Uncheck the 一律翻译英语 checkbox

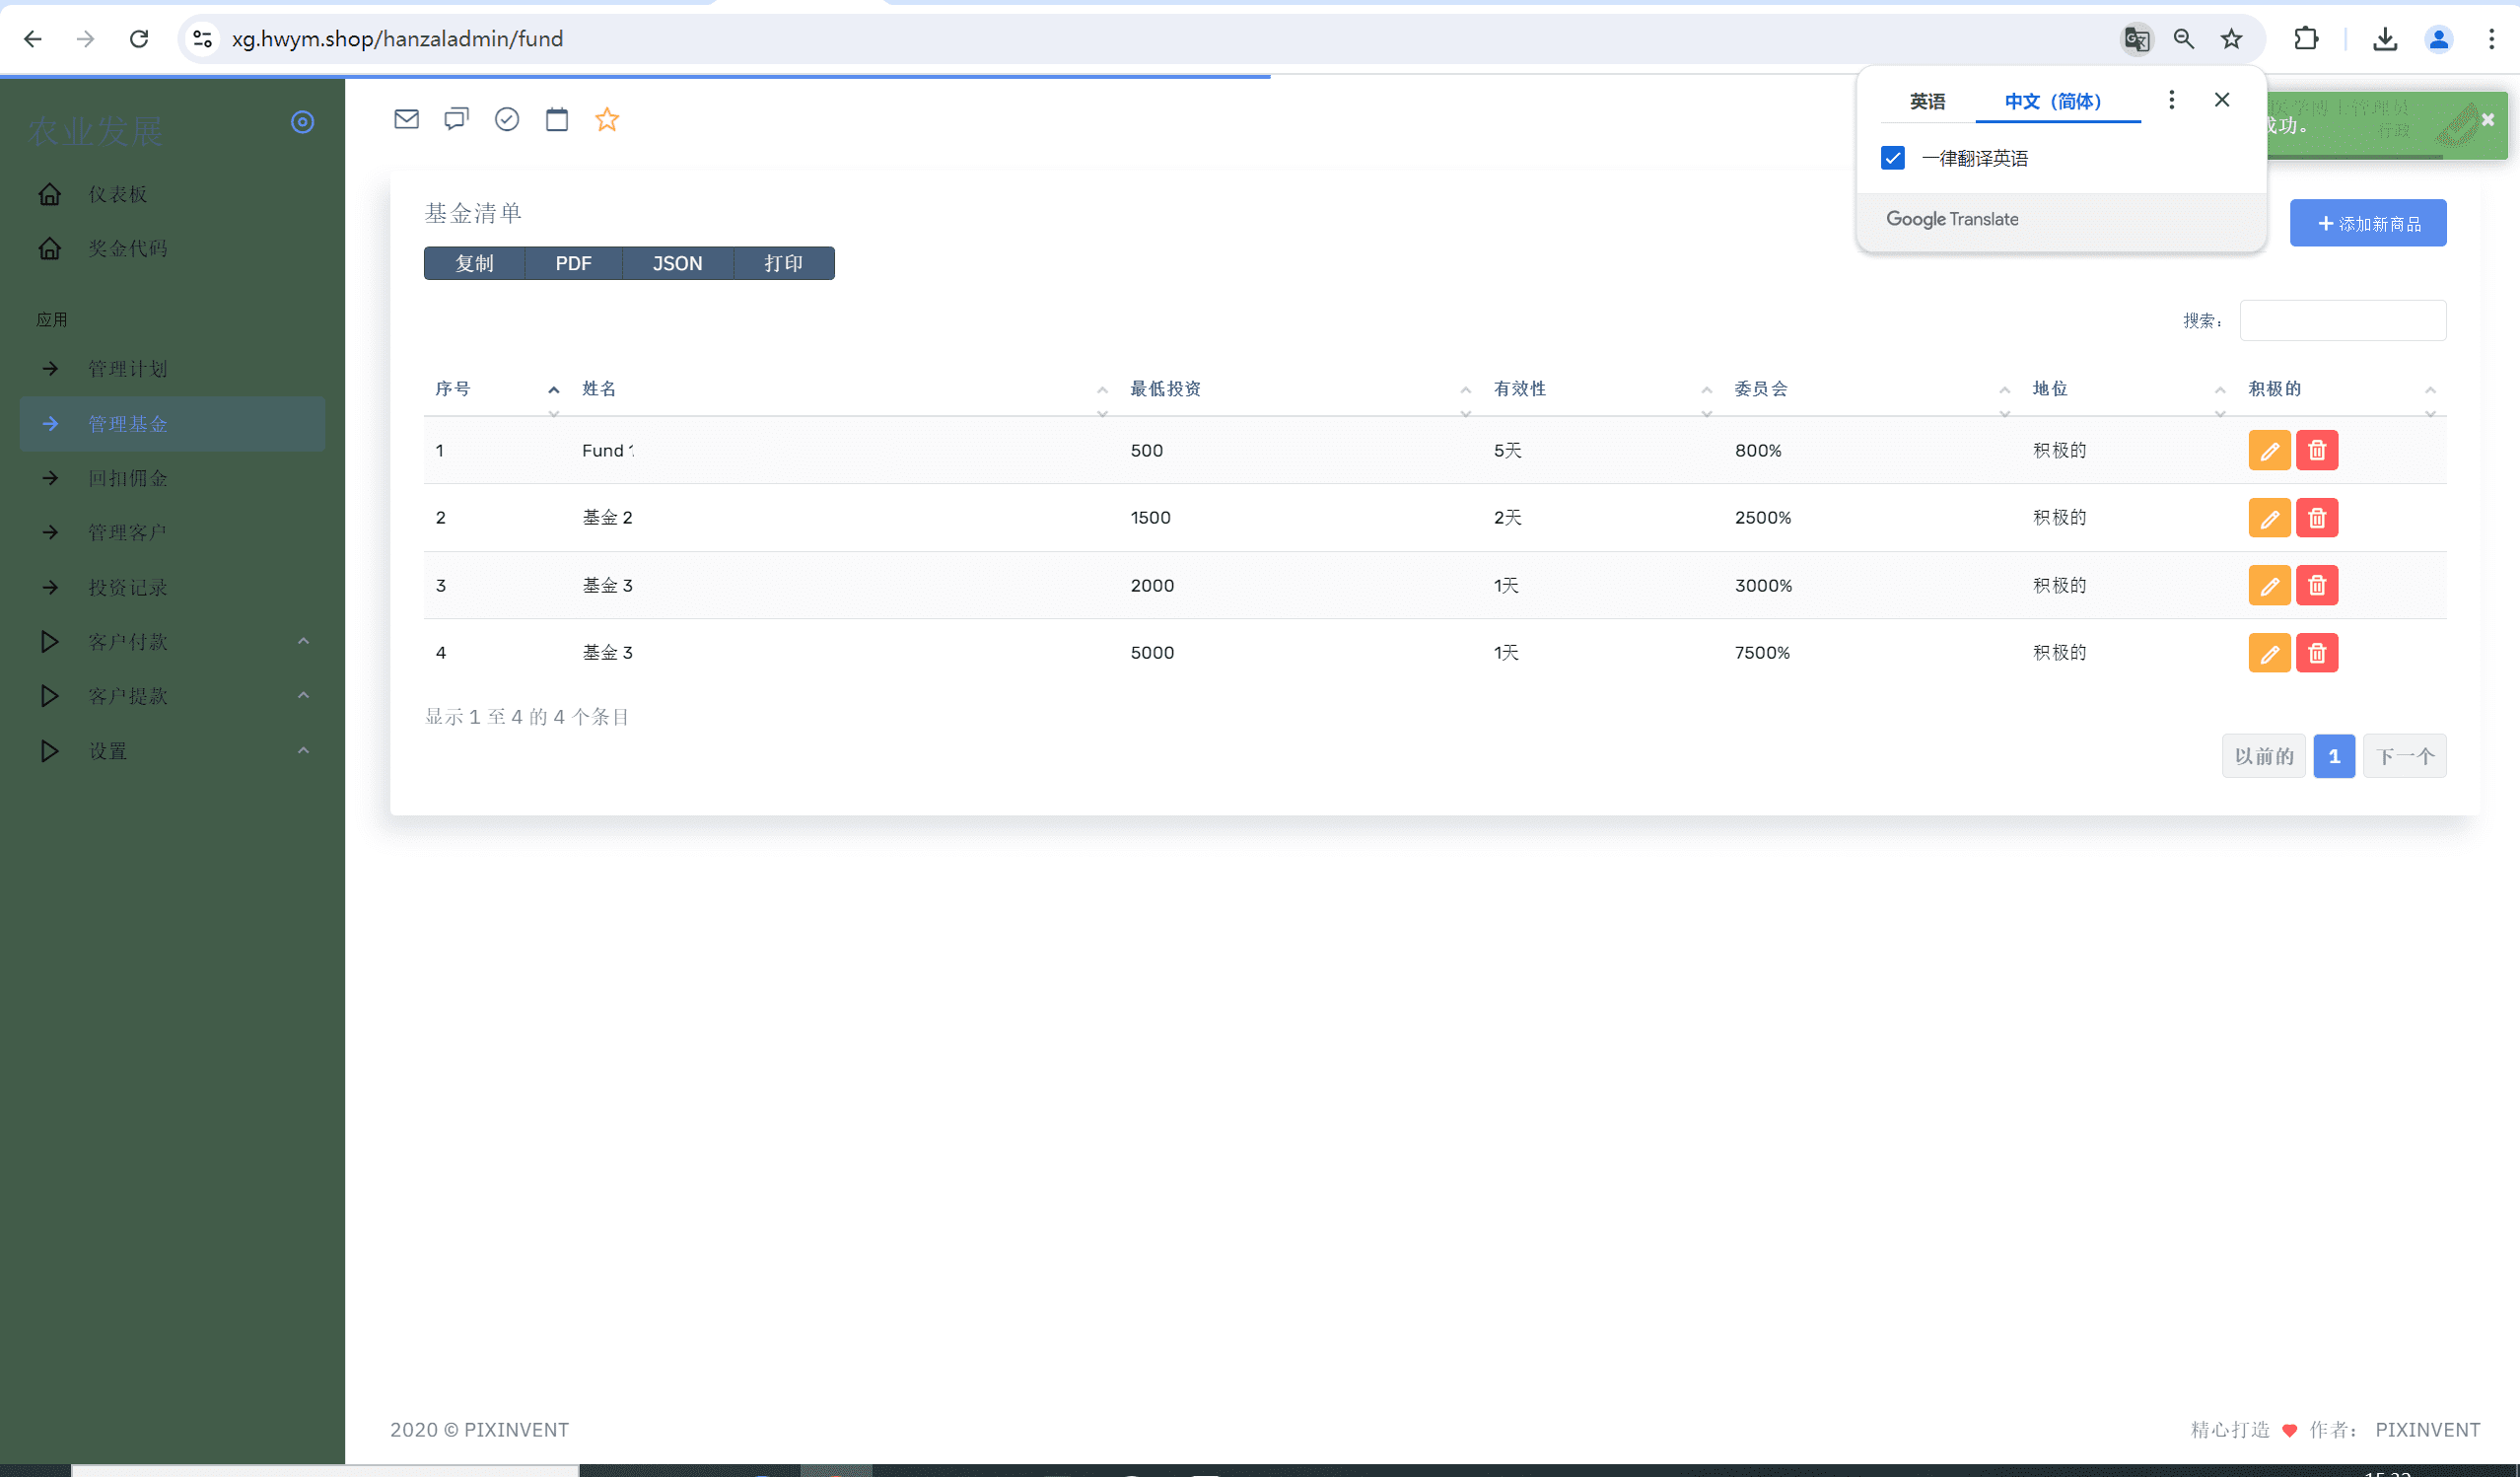click(x=1893, y=158)
